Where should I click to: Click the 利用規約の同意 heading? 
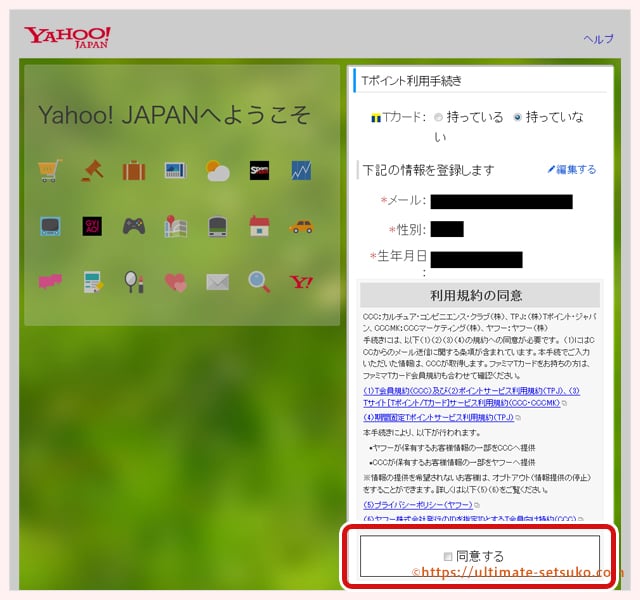point(477,295)
